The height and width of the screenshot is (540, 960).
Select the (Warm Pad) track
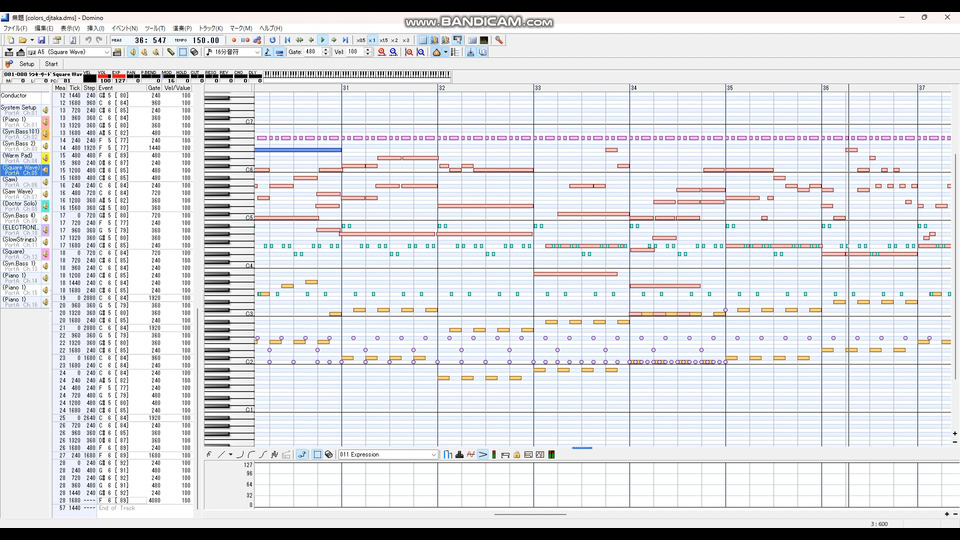click(20, 158)
